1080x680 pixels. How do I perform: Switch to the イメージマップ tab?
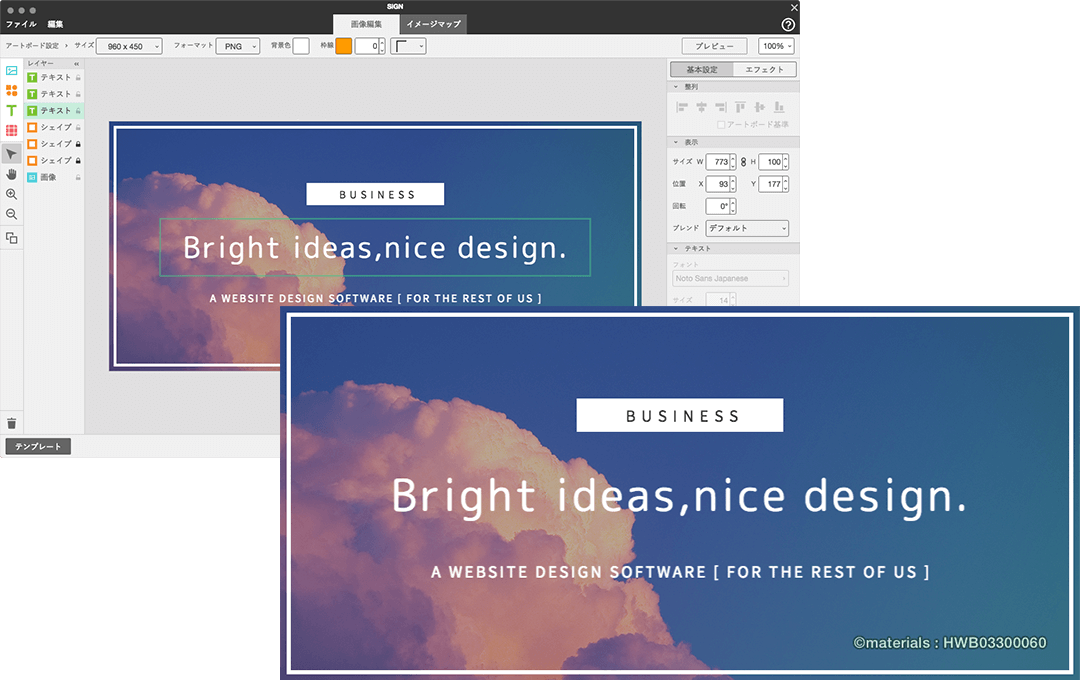433,24
